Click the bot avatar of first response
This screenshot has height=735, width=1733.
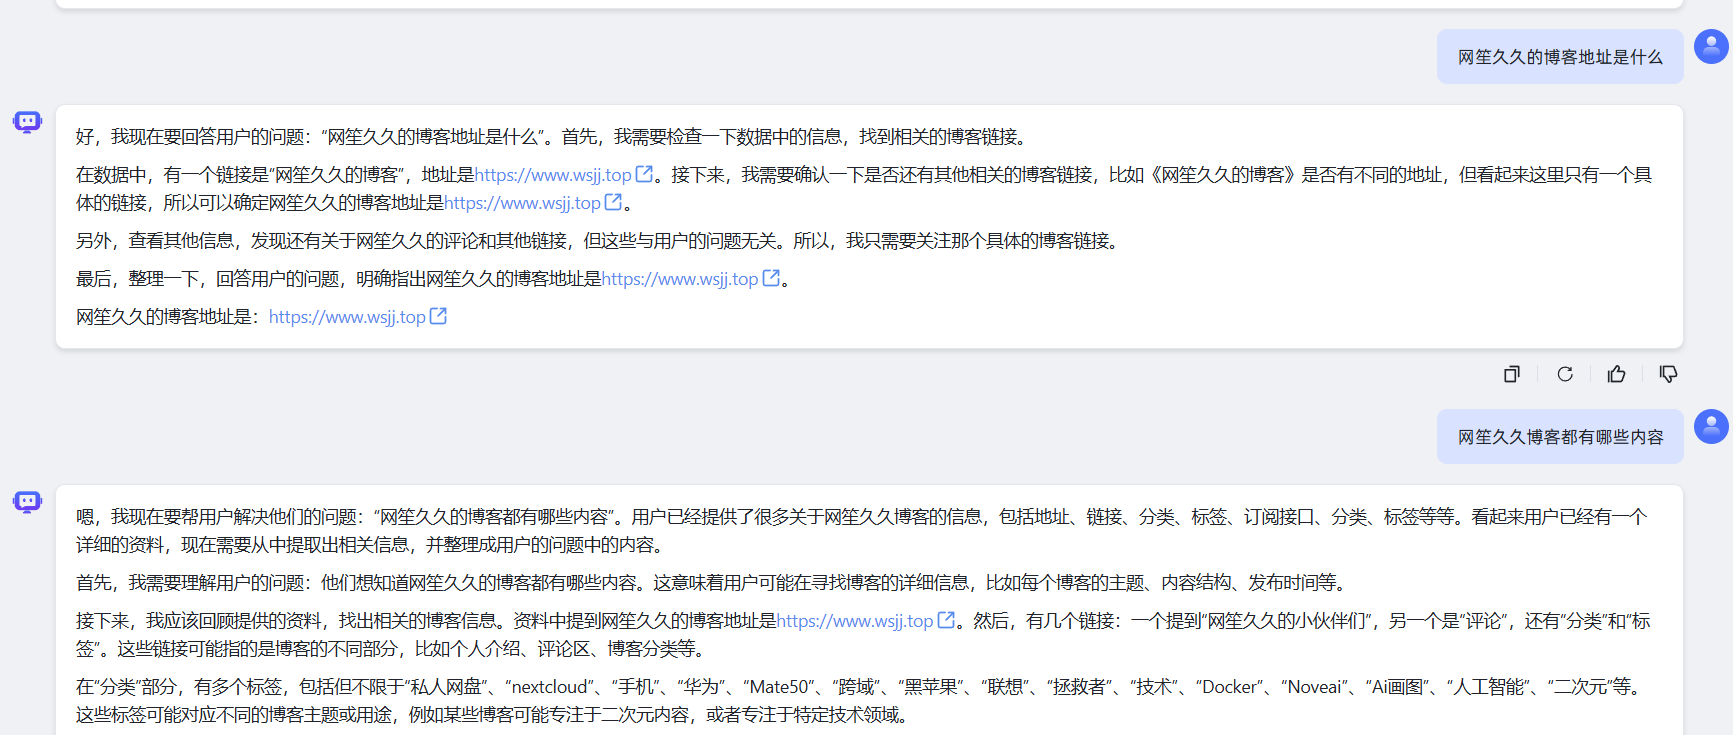tap(27, 122)
